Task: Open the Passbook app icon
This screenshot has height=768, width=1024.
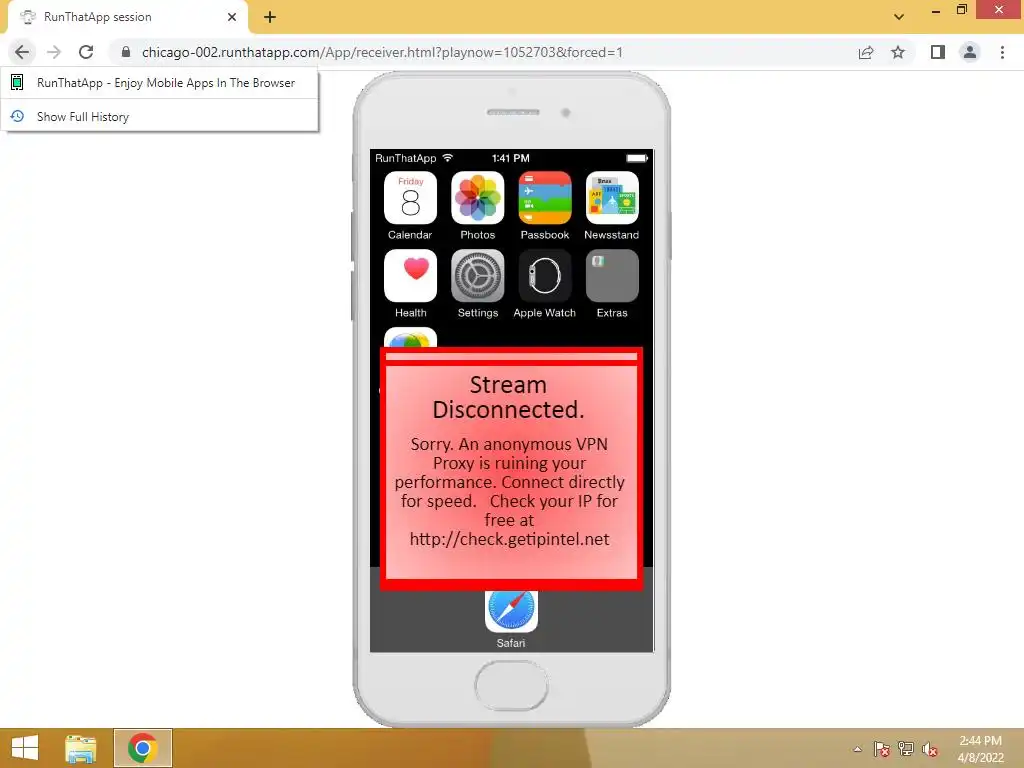Action: [545, 198]
